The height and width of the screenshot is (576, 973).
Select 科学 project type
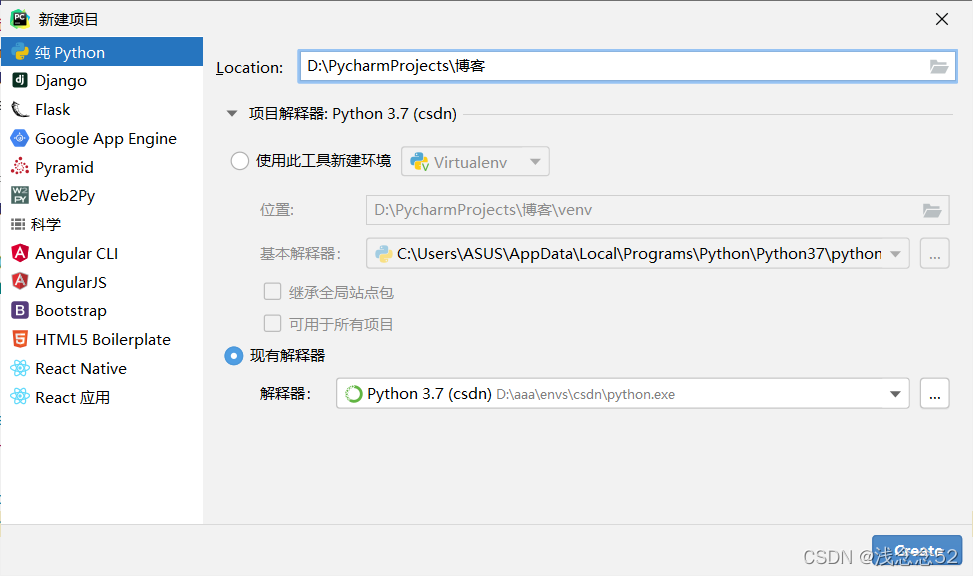[102, 224]
